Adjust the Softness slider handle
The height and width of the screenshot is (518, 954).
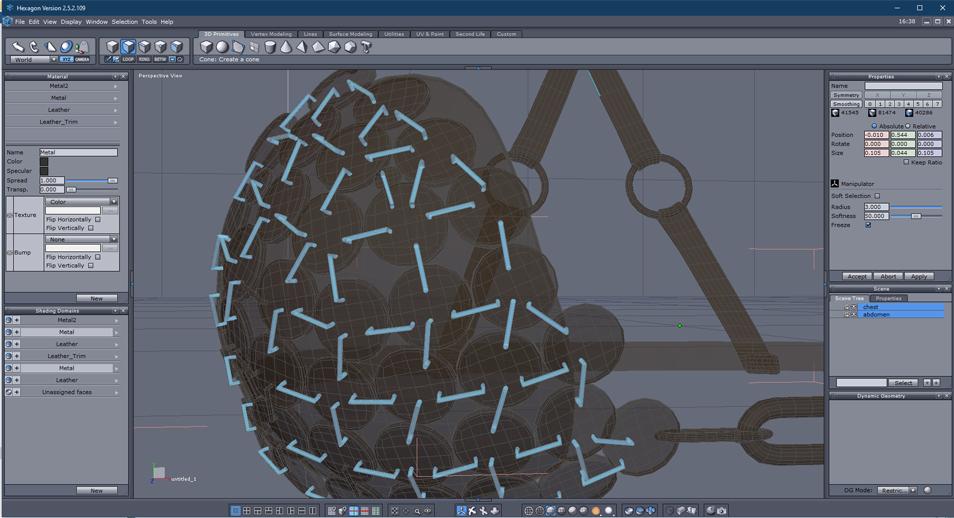tap(915, 216)
